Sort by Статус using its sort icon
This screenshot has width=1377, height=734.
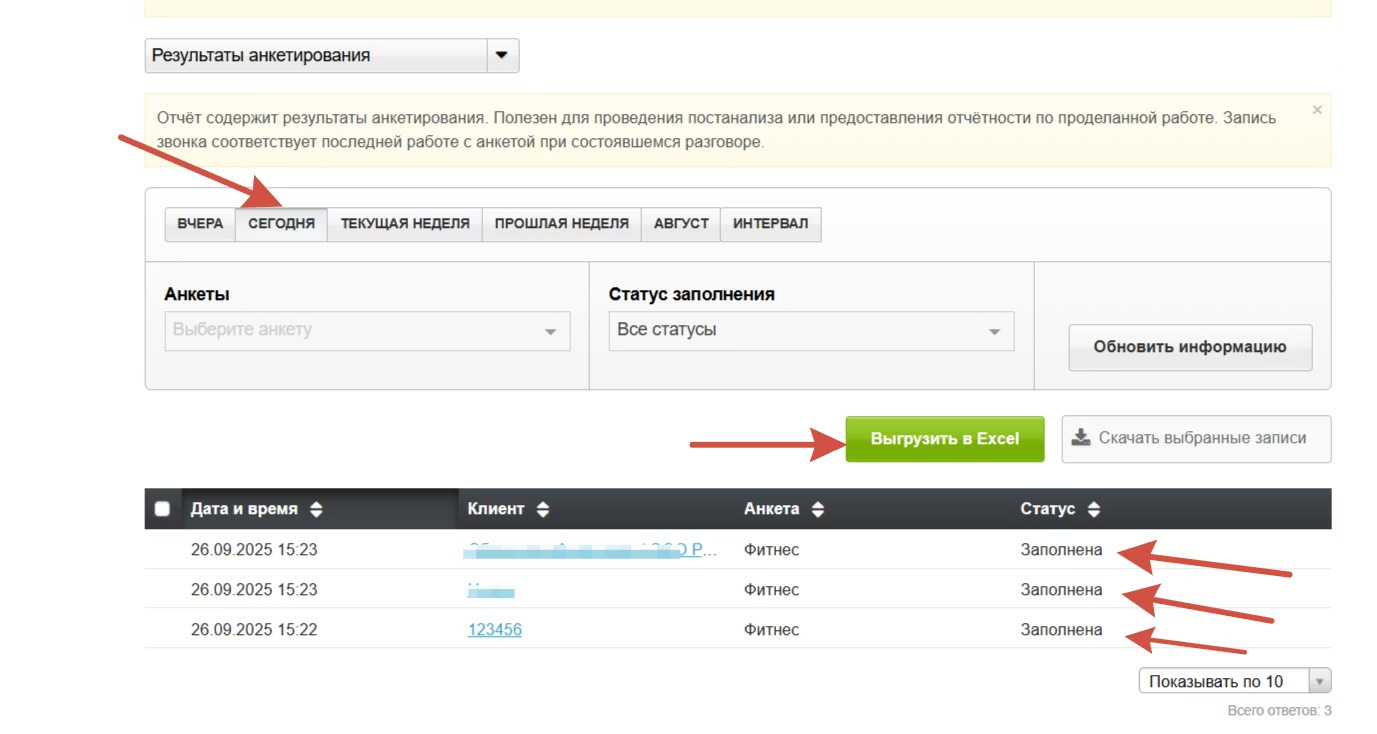coord(1094,509)
